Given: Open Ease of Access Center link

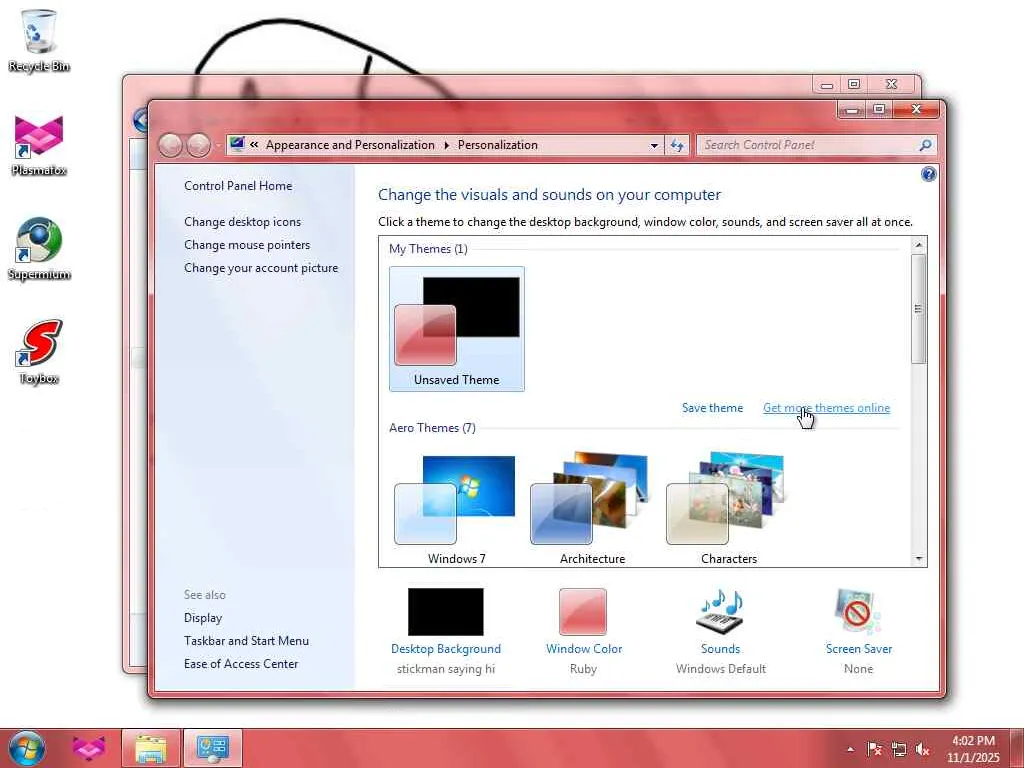Looking at the screenshot, I should pos(241,664).
